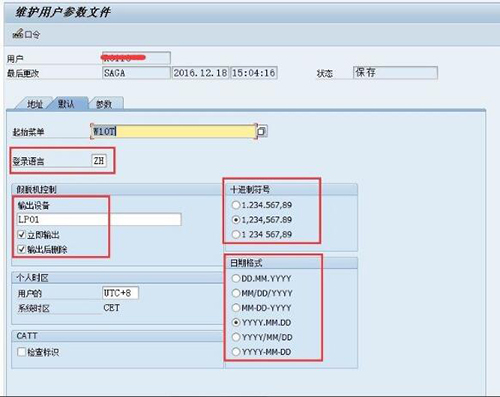
Task: Click the date value 2016.12.18
Action: coord(200,73)
